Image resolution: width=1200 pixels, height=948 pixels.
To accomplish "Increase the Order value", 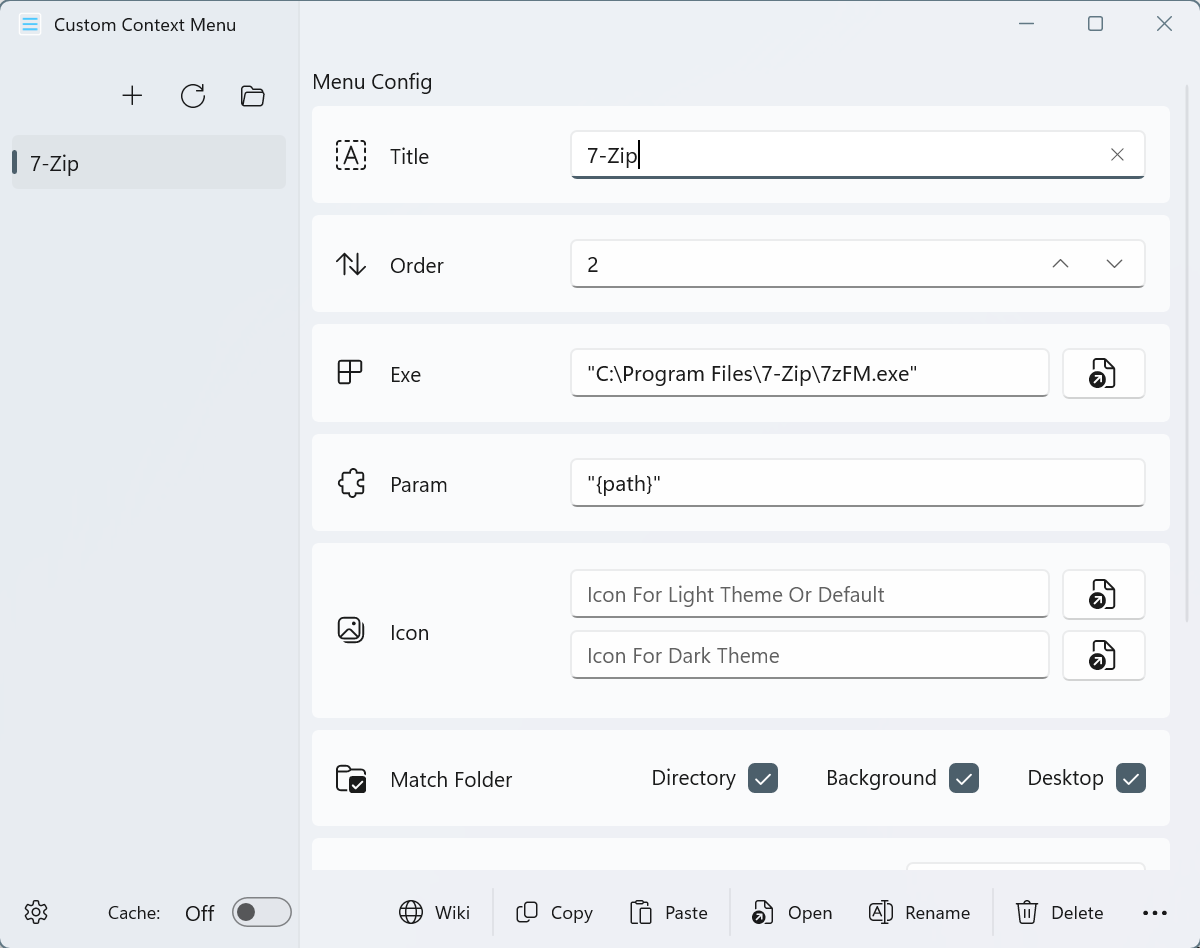I will click(1059, 263).
